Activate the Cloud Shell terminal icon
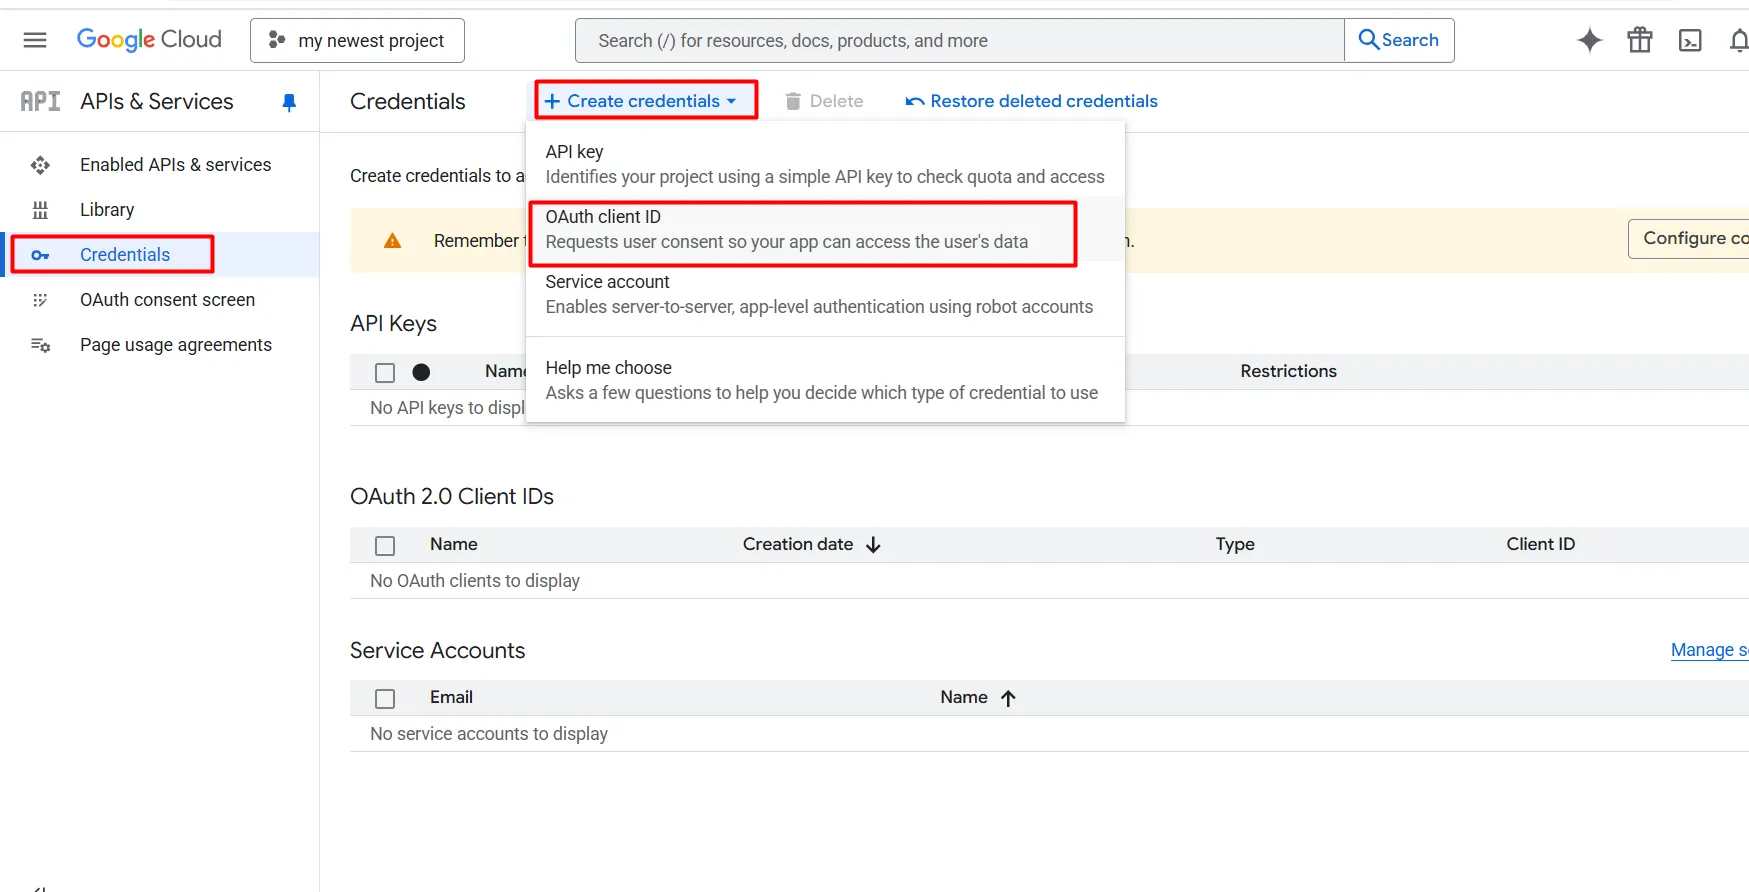Image resolution: width=1749 pixels, height=892 pixels. tap(1690, 40)
